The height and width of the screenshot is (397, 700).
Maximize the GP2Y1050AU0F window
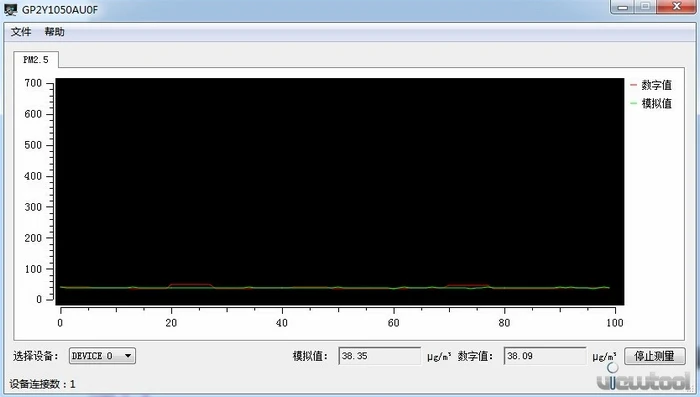click(x=646, y=7)
